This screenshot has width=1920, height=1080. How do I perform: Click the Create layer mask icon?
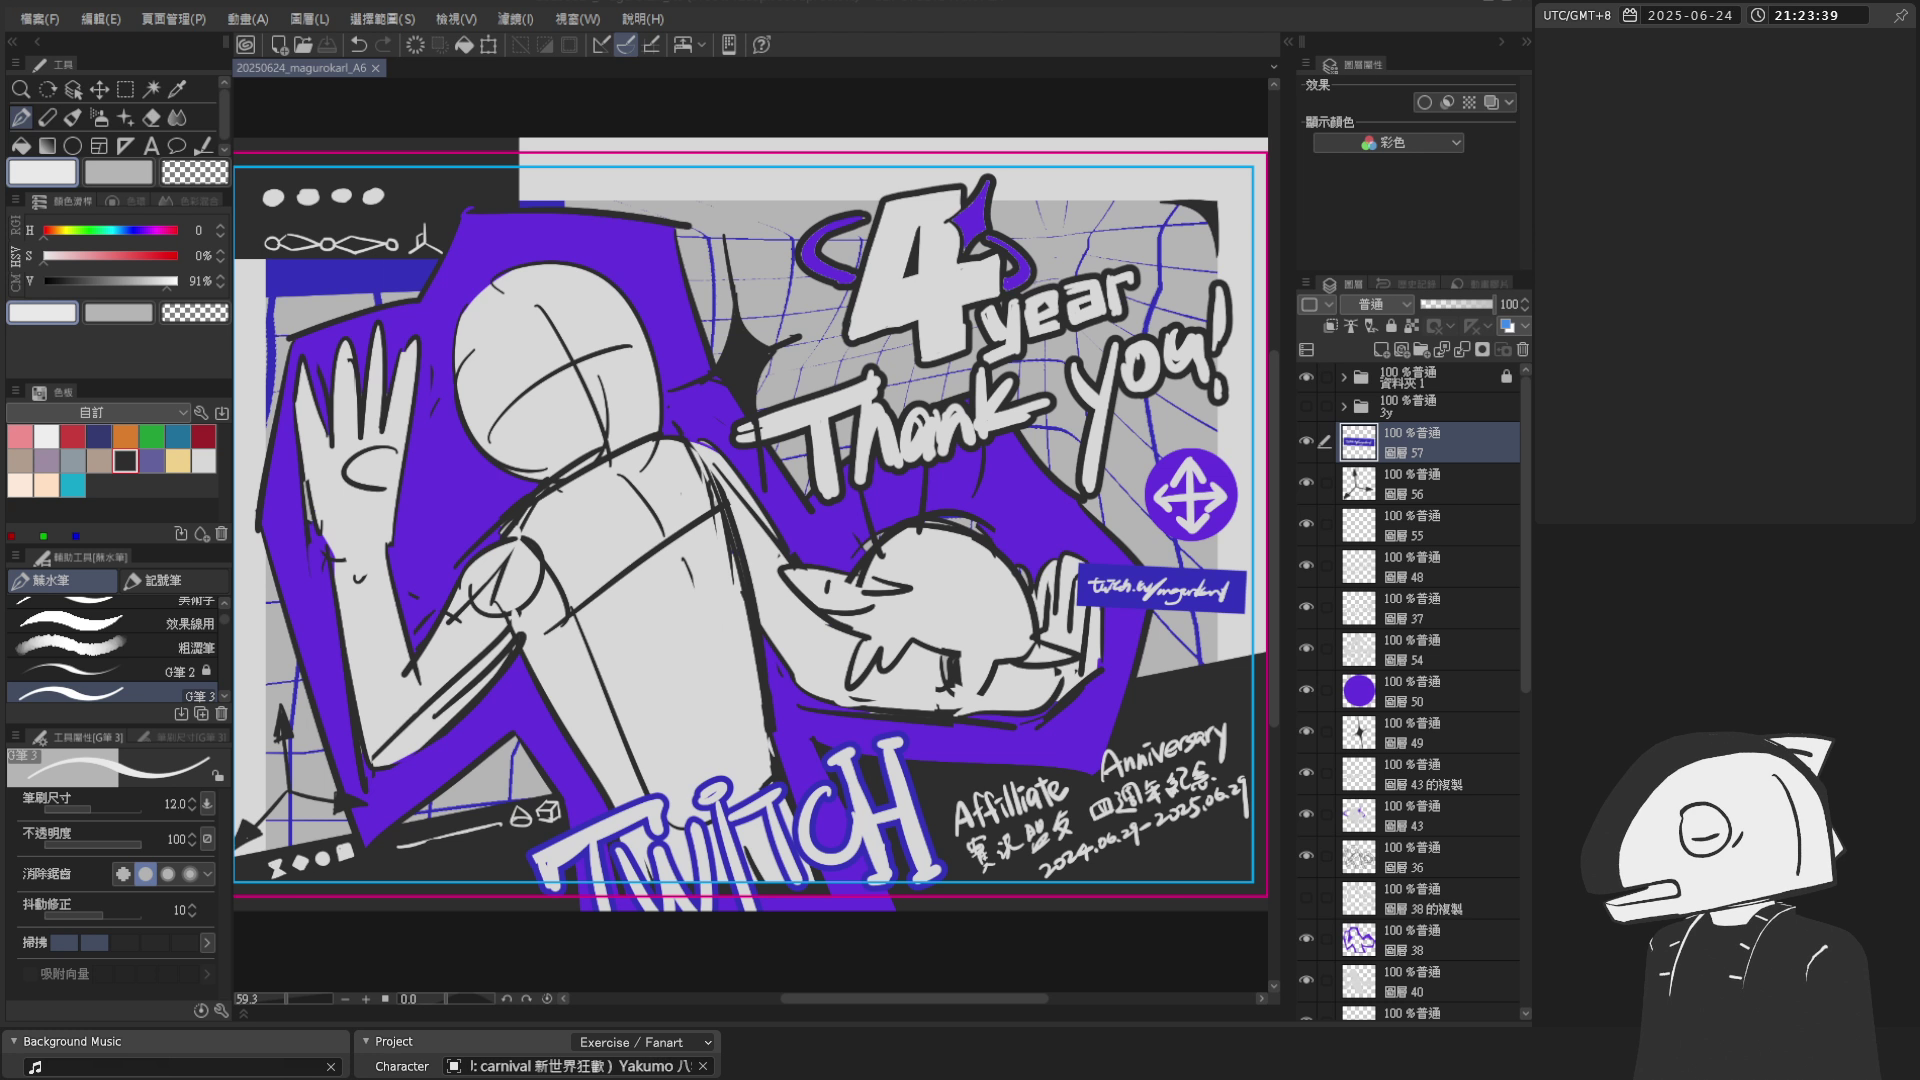pyautogui.click(x=1482, y=350)
